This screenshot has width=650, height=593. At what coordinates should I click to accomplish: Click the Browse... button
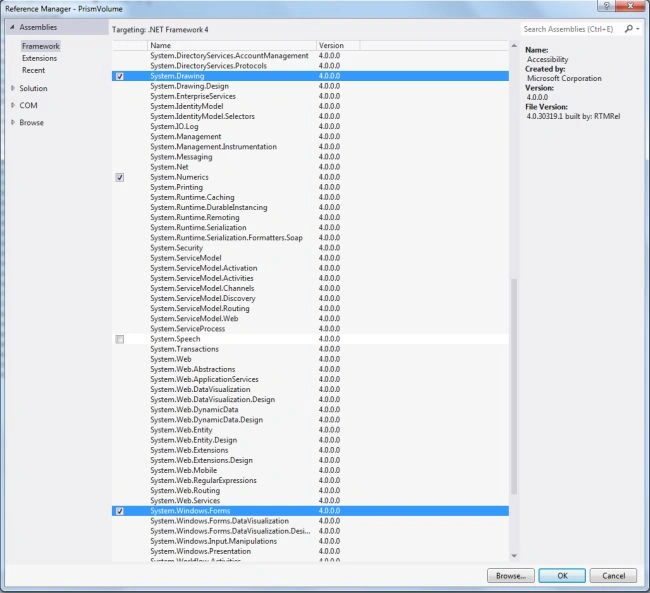coord(511,576)
